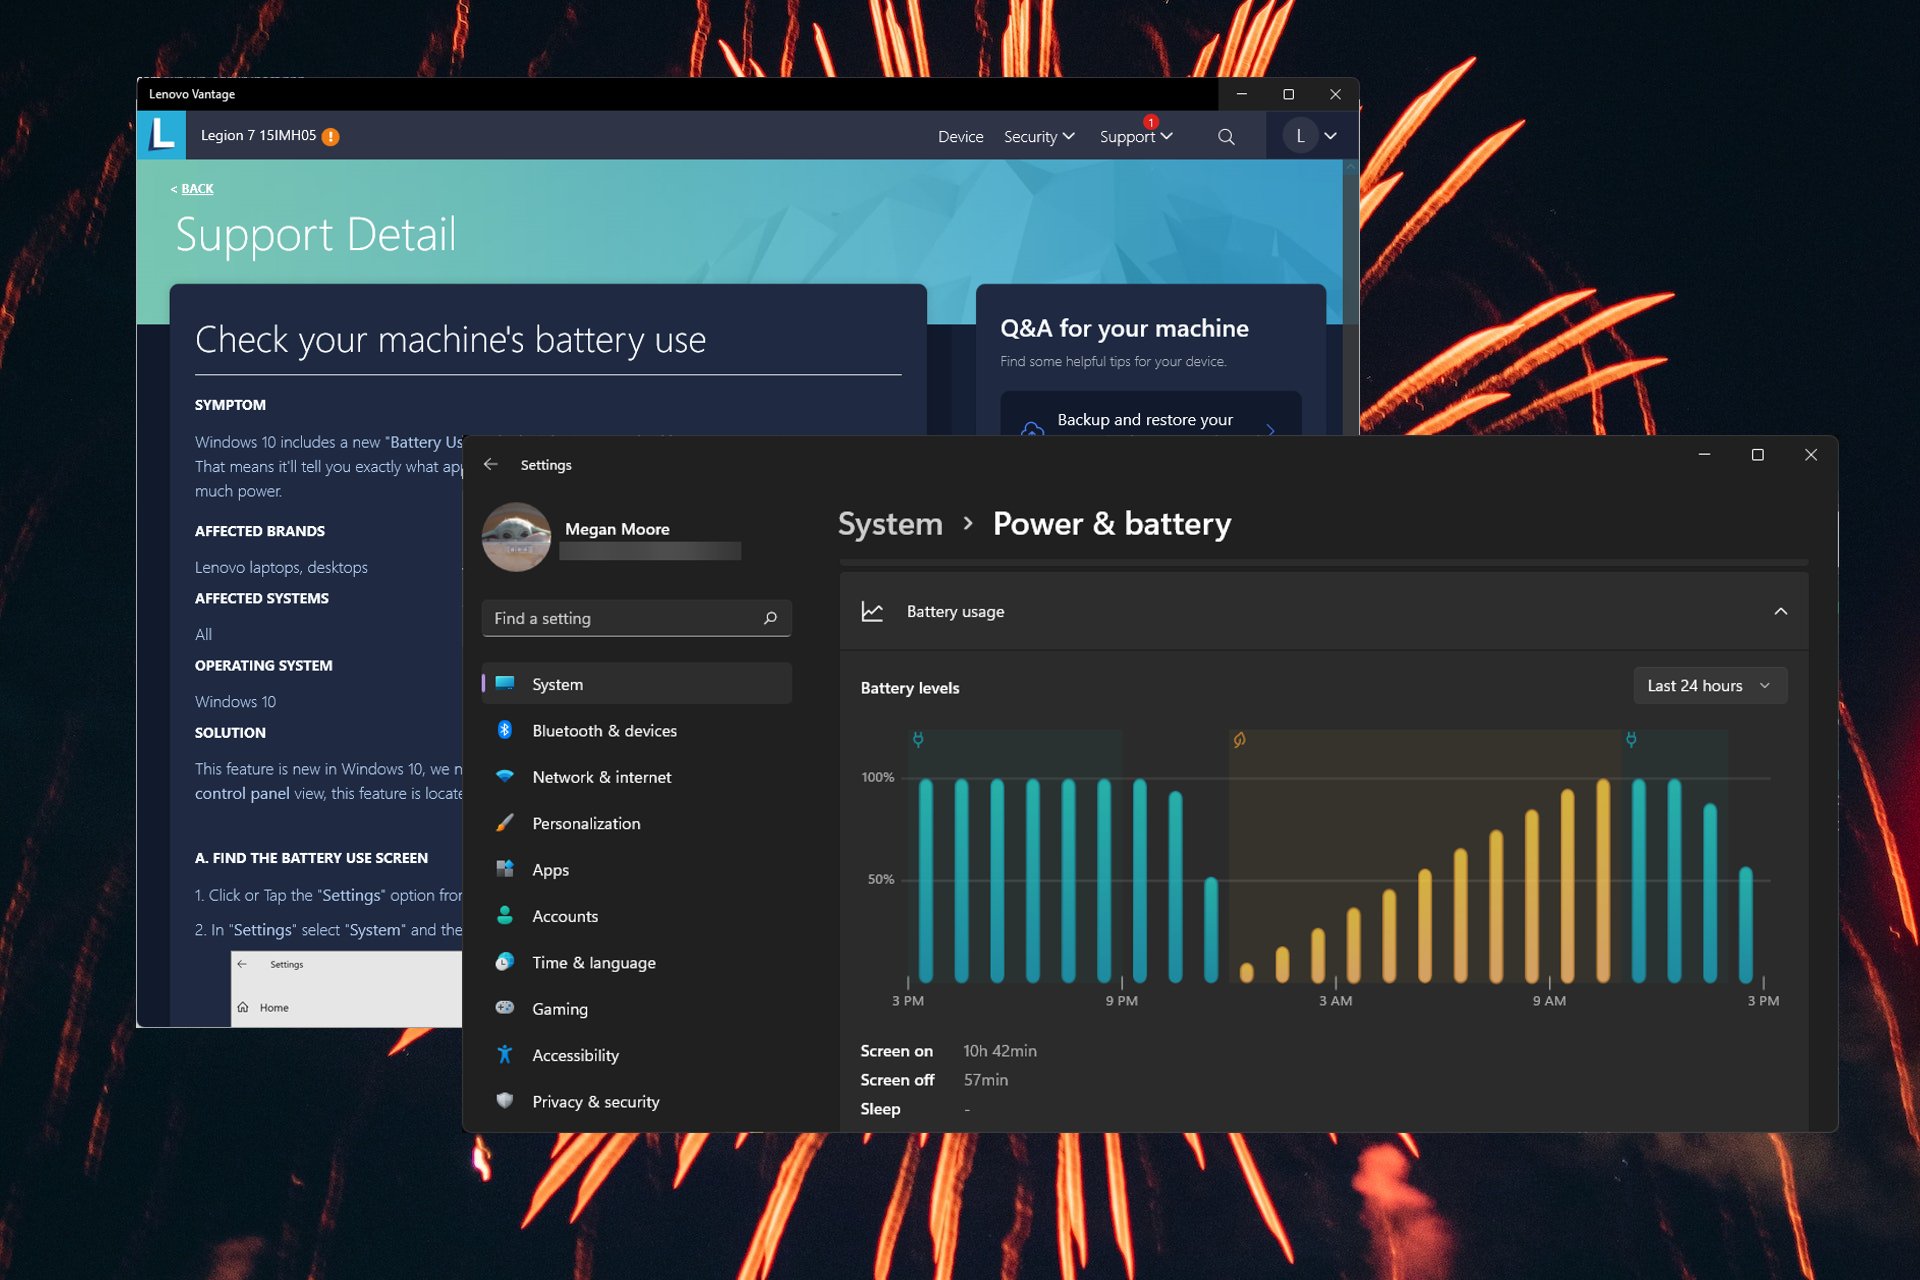Select Apps in Settings sidebar
Image resolution: width=1920 pixels, height=1280 pixels.
click(x=637, y=869)
